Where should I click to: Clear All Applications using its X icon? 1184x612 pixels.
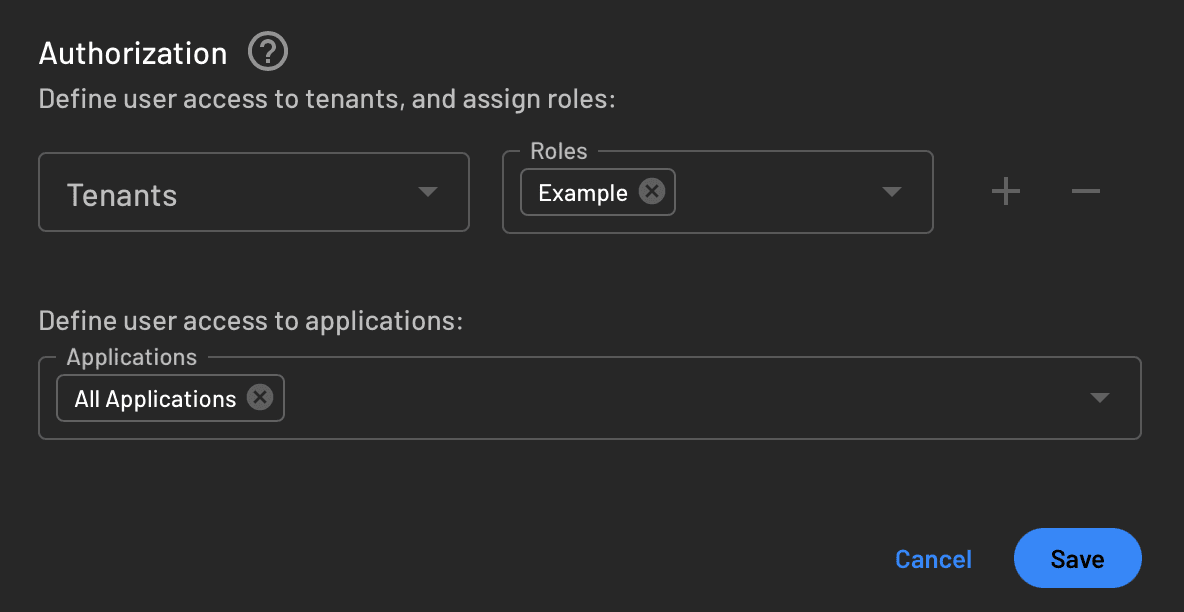(258, 397)
